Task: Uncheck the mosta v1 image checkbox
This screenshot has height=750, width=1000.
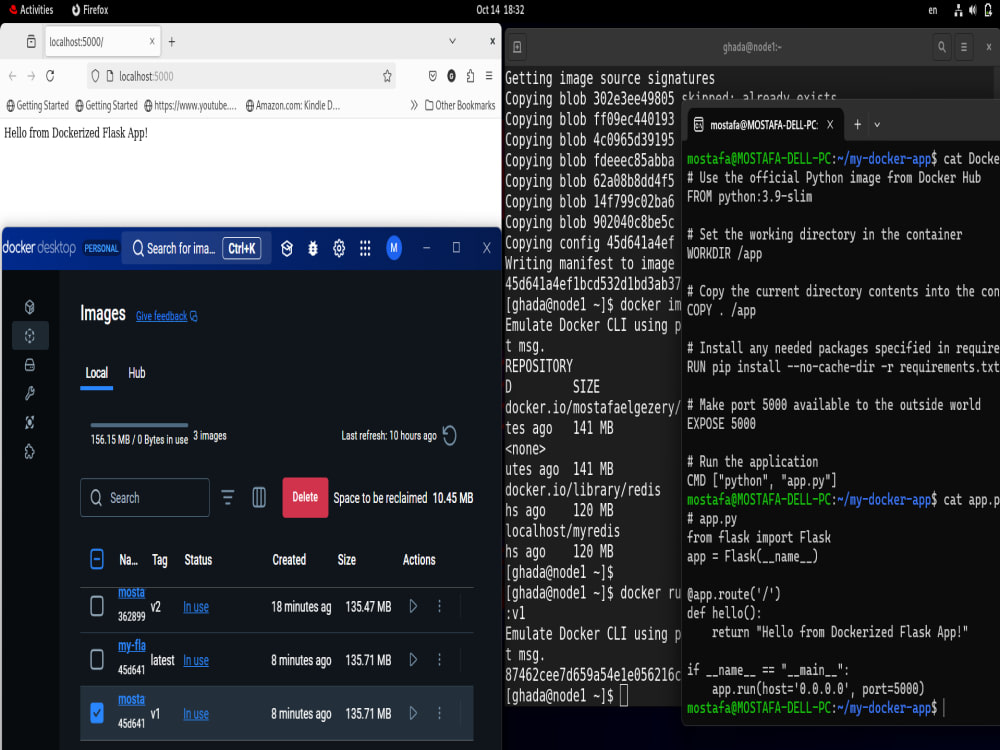Action: (x=97, y=713)
